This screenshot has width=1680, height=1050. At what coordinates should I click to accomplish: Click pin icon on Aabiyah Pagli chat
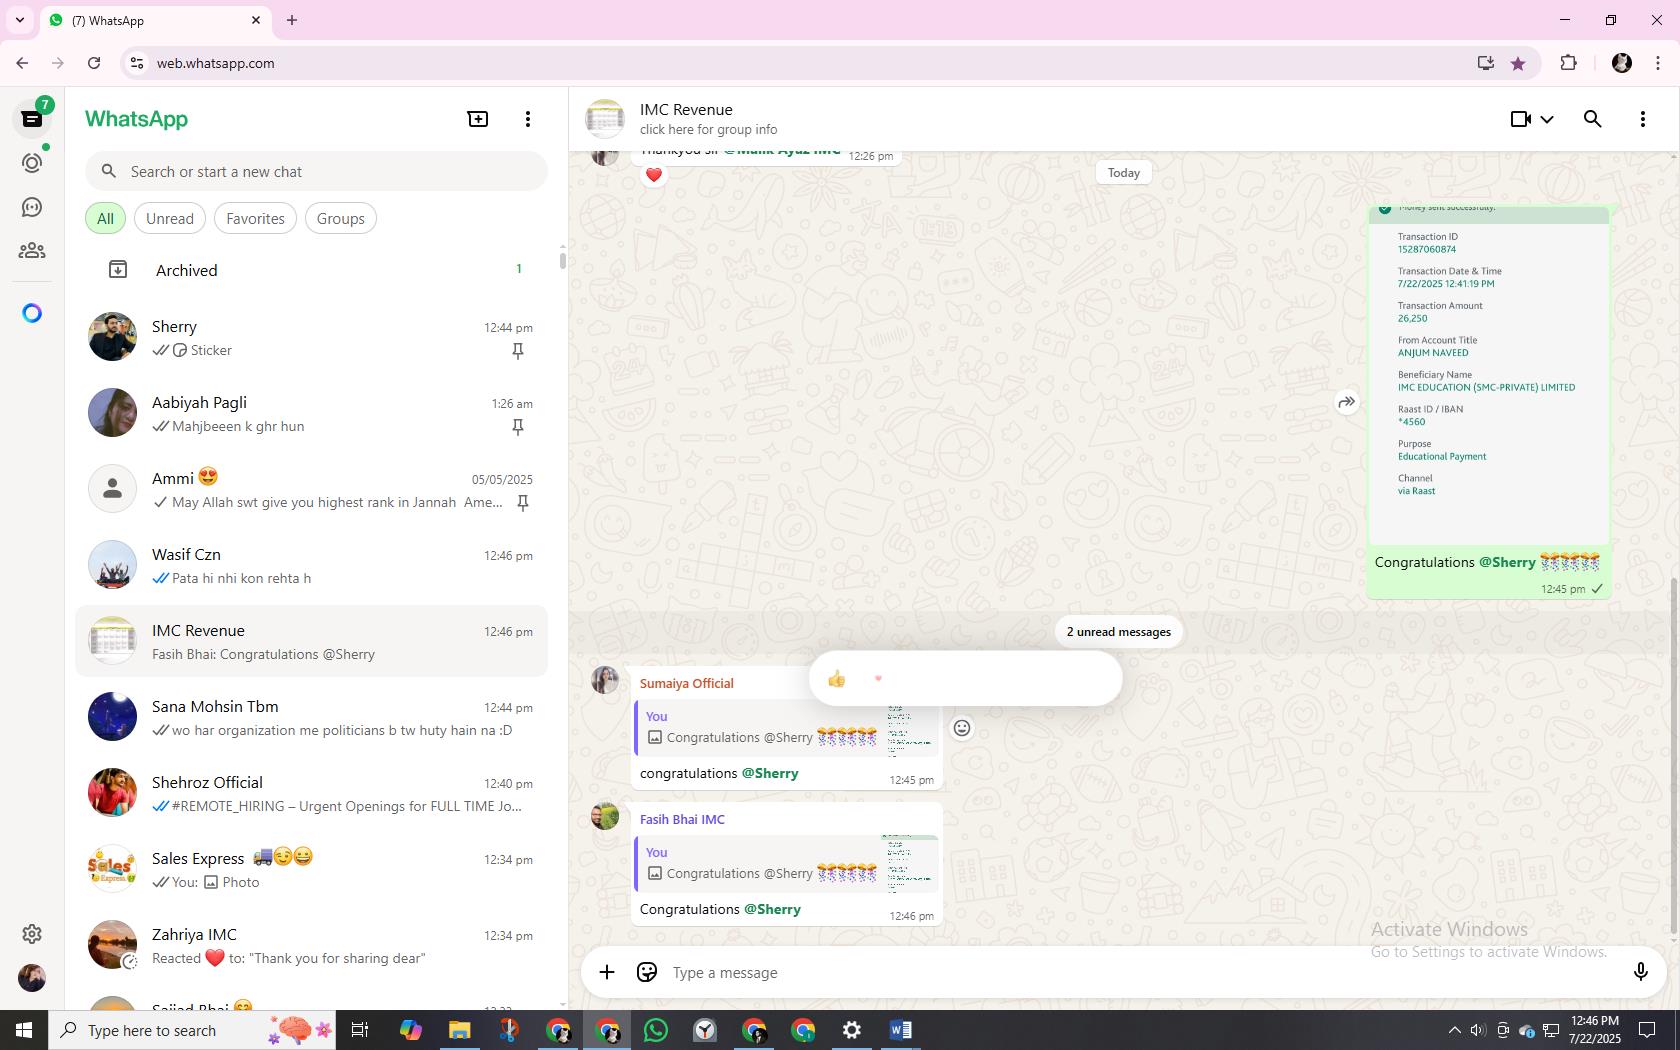518,427
